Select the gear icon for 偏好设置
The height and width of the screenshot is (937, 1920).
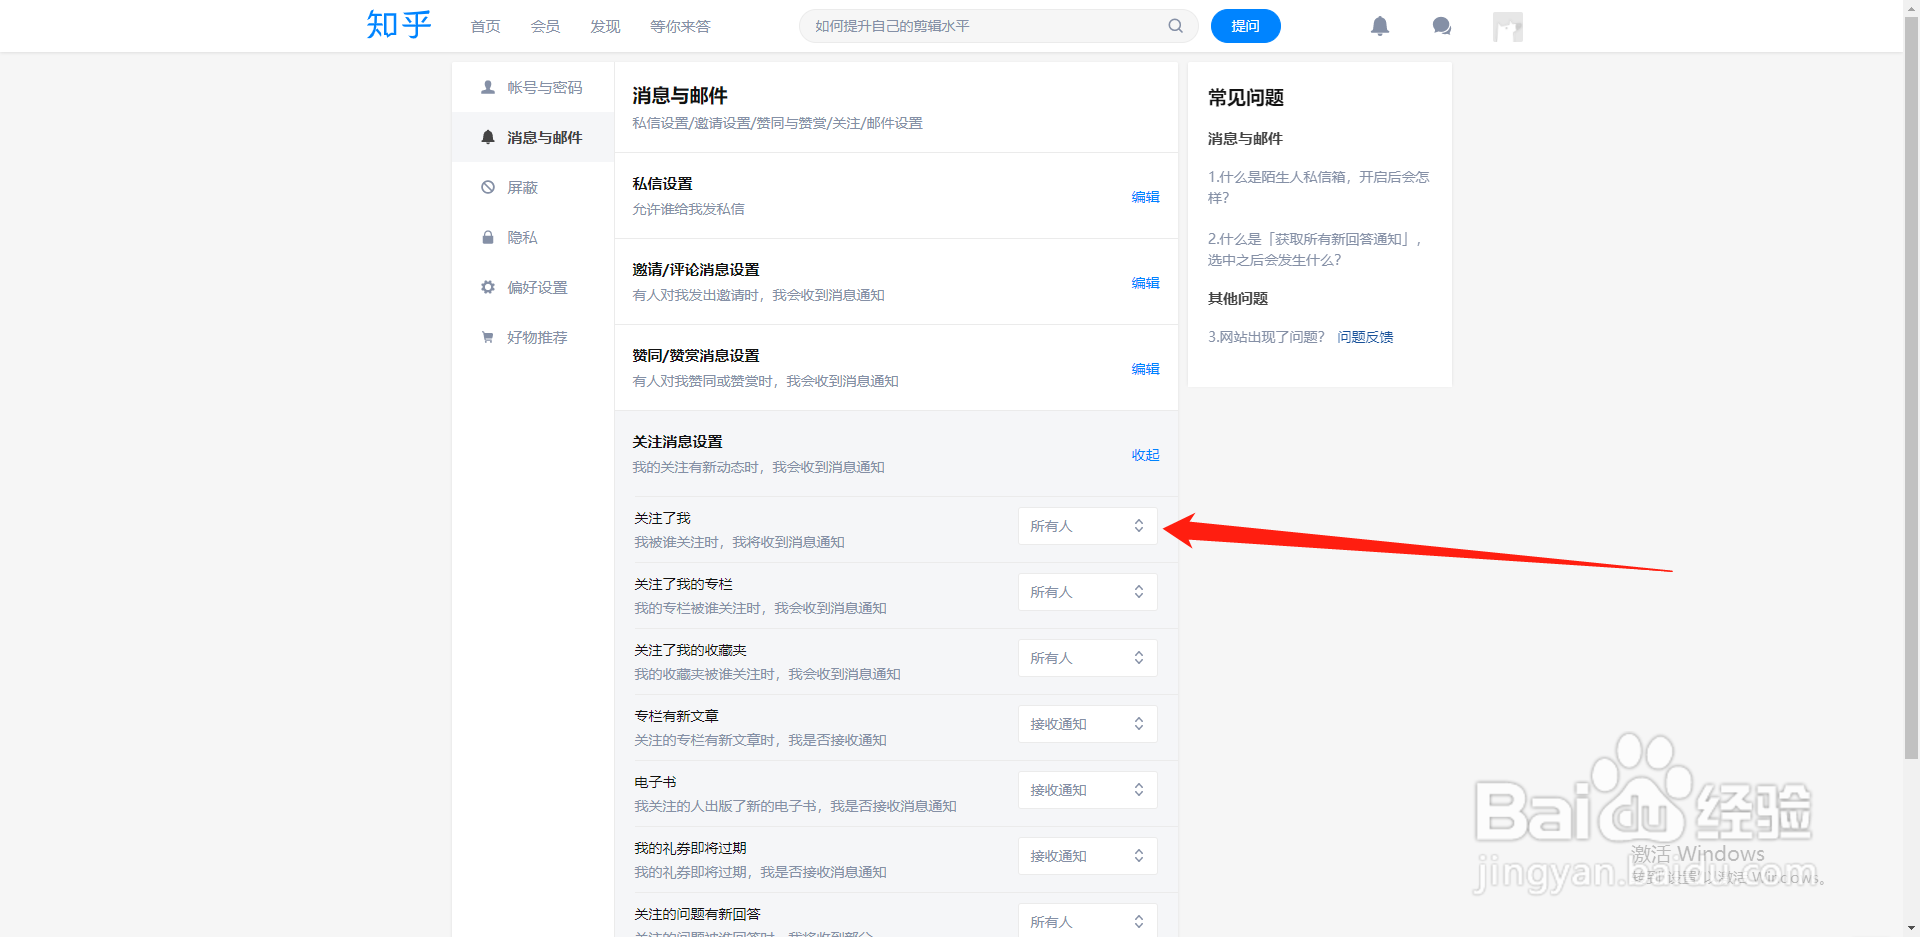pos(488,287)
